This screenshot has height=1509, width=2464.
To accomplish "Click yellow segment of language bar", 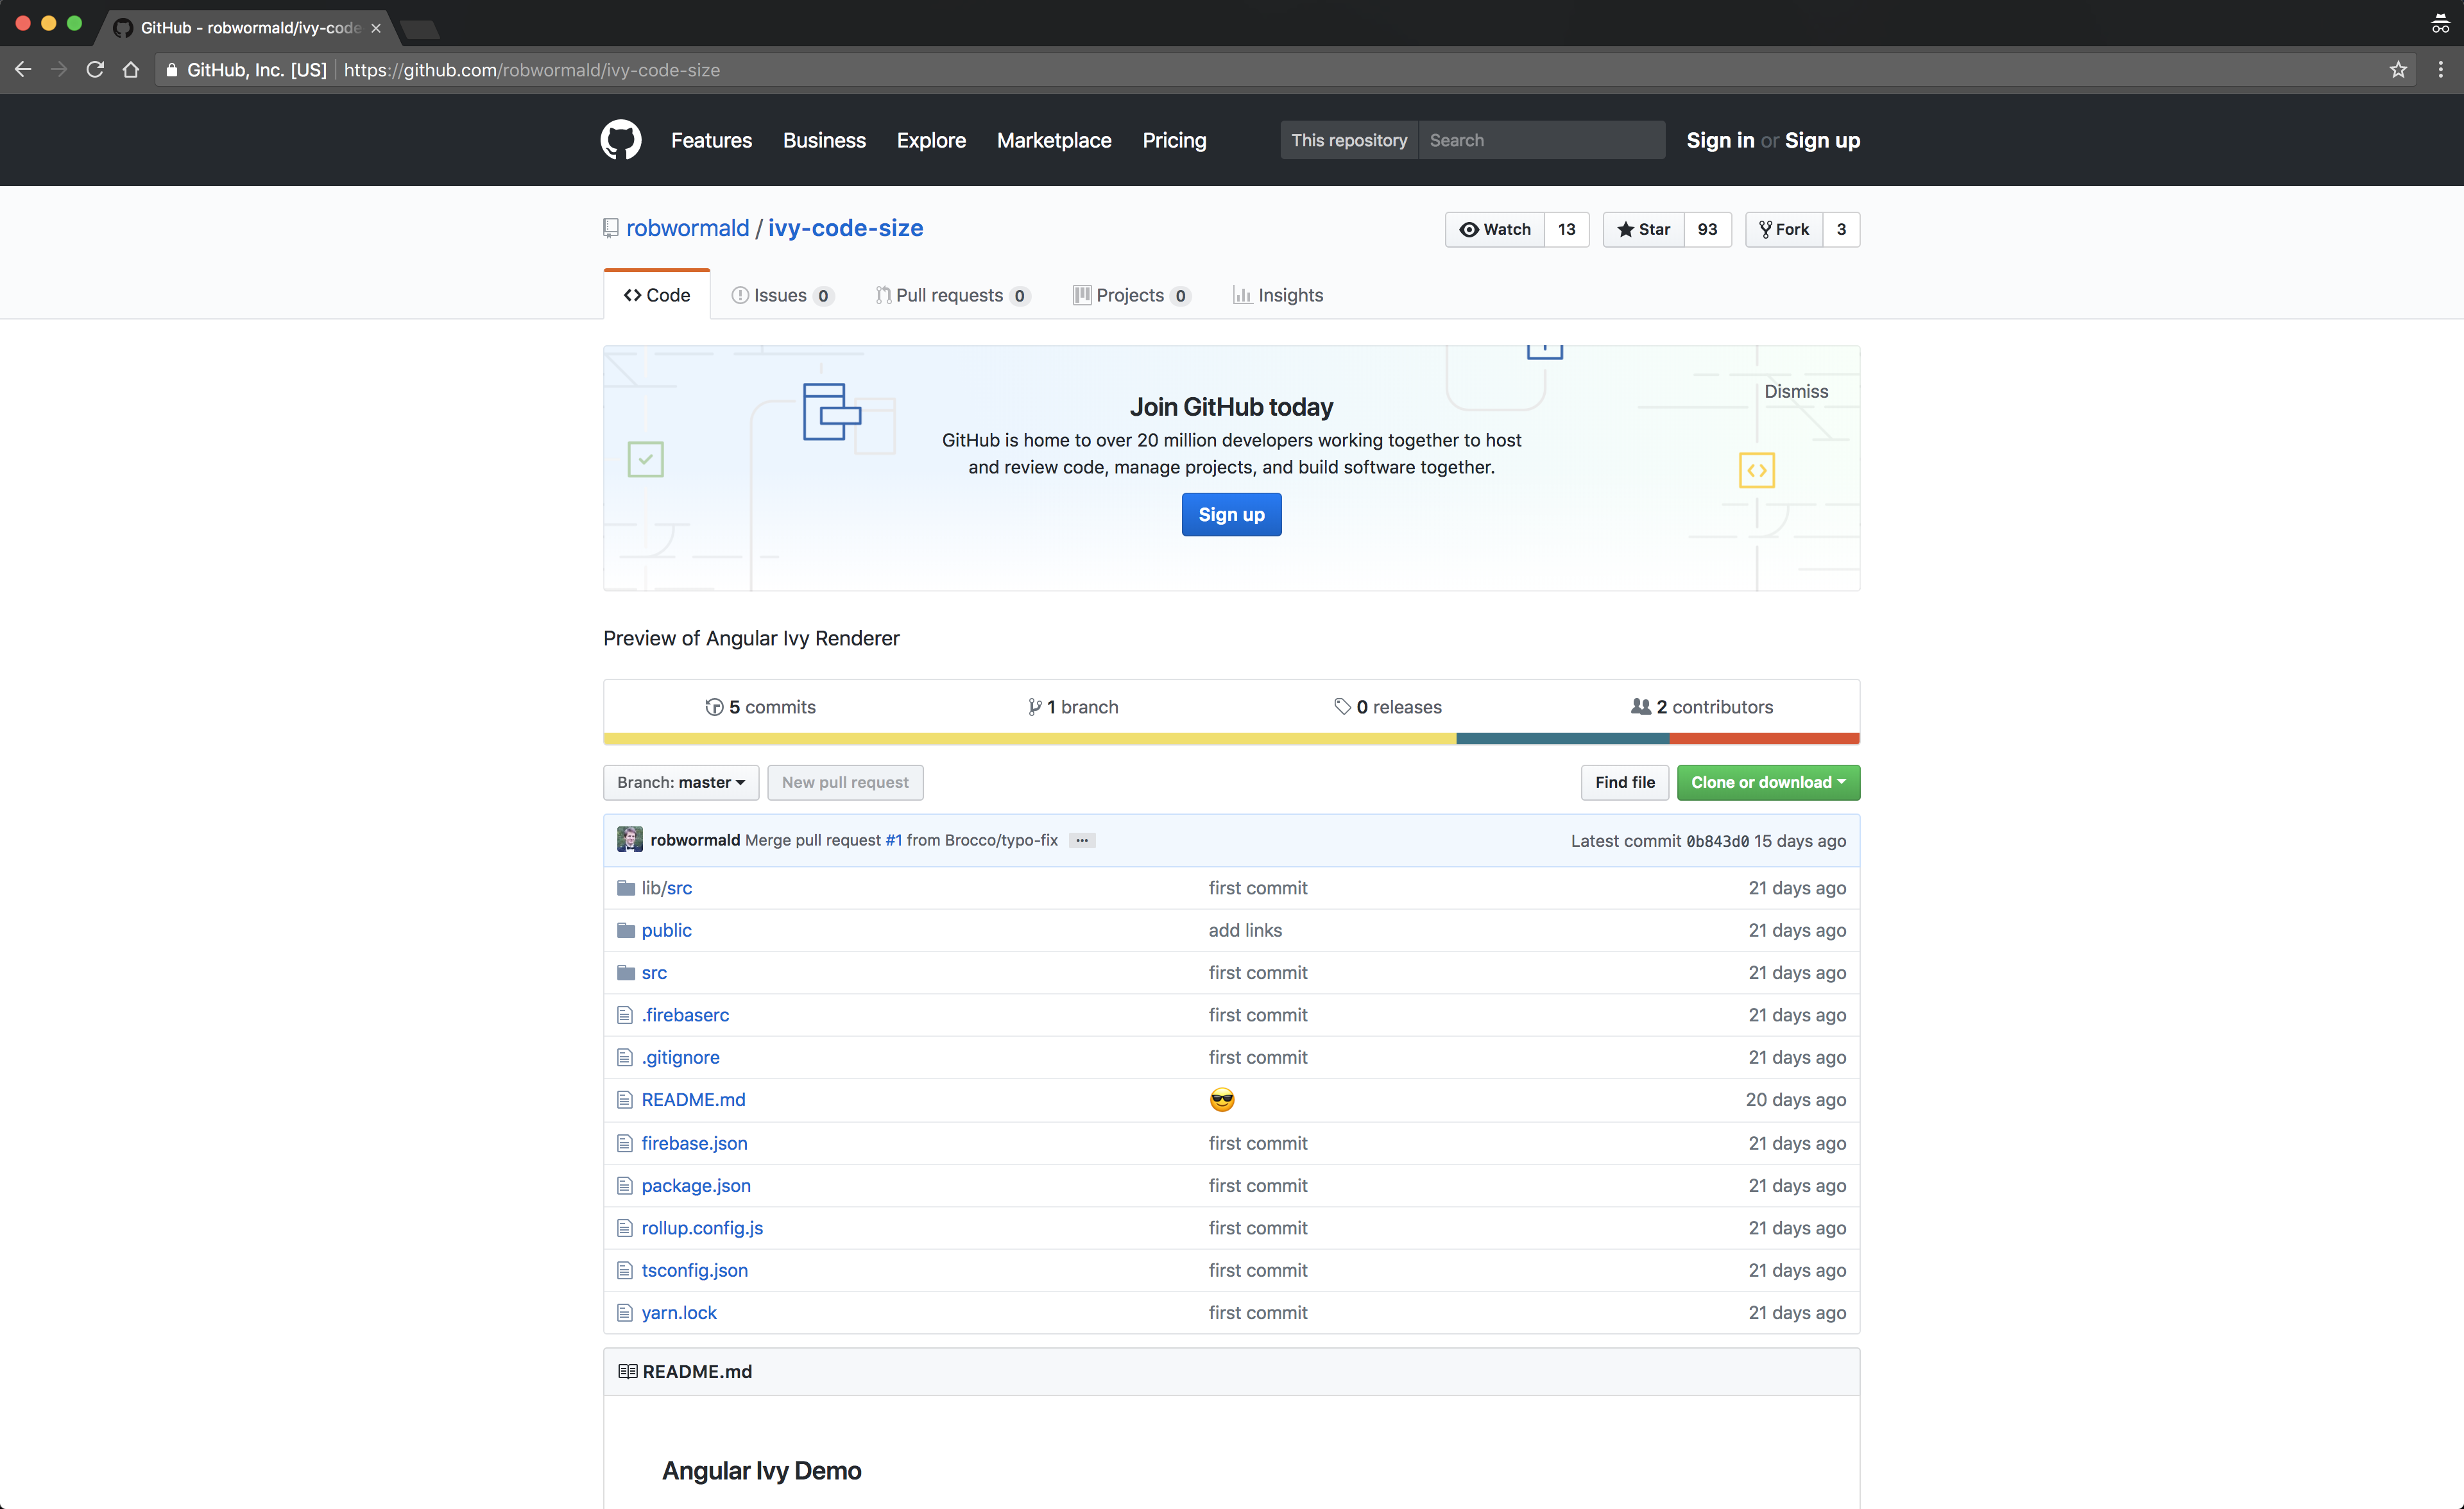I will 1030,739.
